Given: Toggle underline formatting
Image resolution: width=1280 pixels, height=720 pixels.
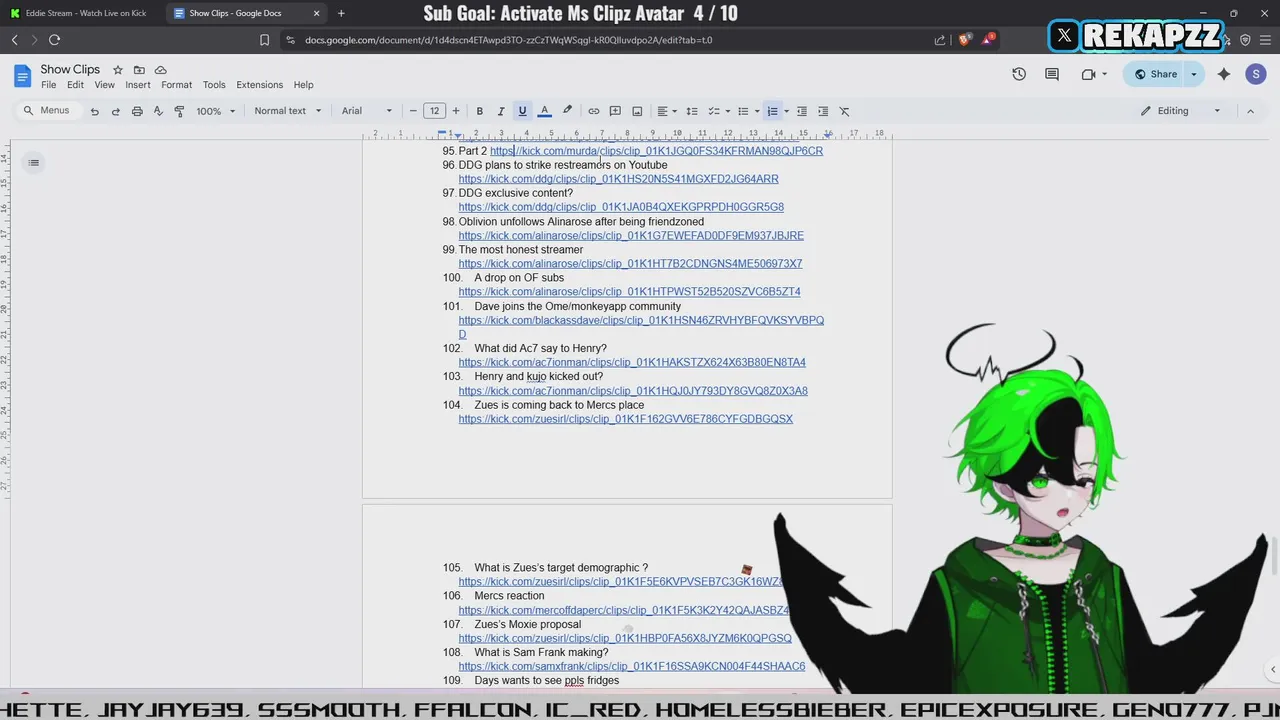Looking at the screenshot, I should [x=522, y=111].
